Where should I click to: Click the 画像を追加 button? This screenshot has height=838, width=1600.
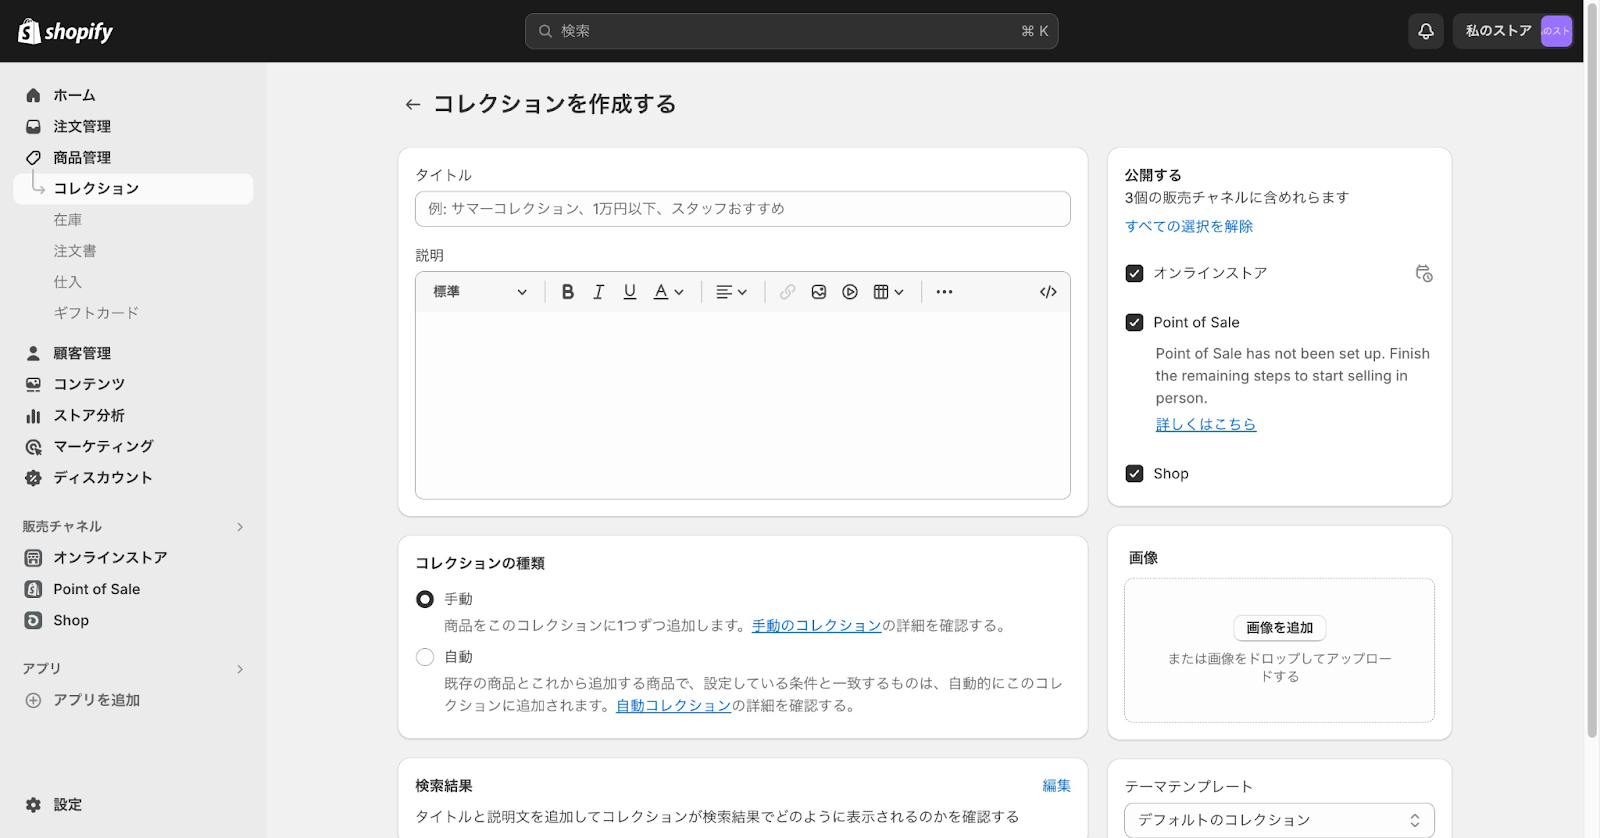tap(1279, 627)
